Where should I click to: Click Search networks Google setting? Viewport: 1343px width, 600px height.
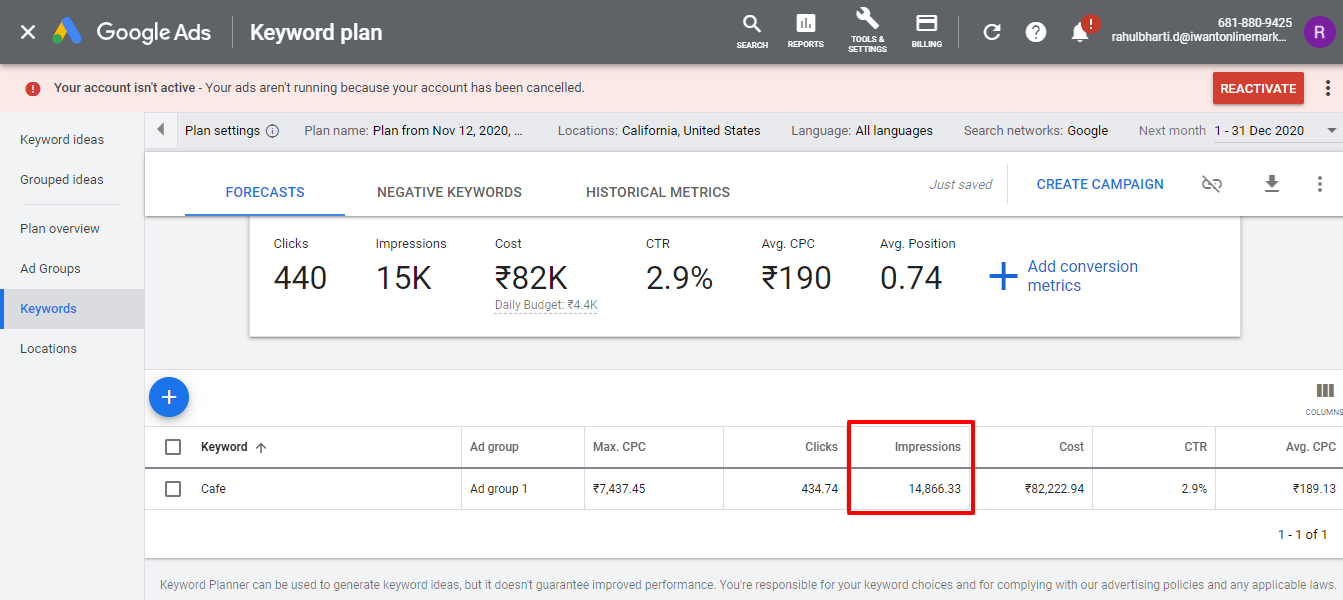point(1036,131)
